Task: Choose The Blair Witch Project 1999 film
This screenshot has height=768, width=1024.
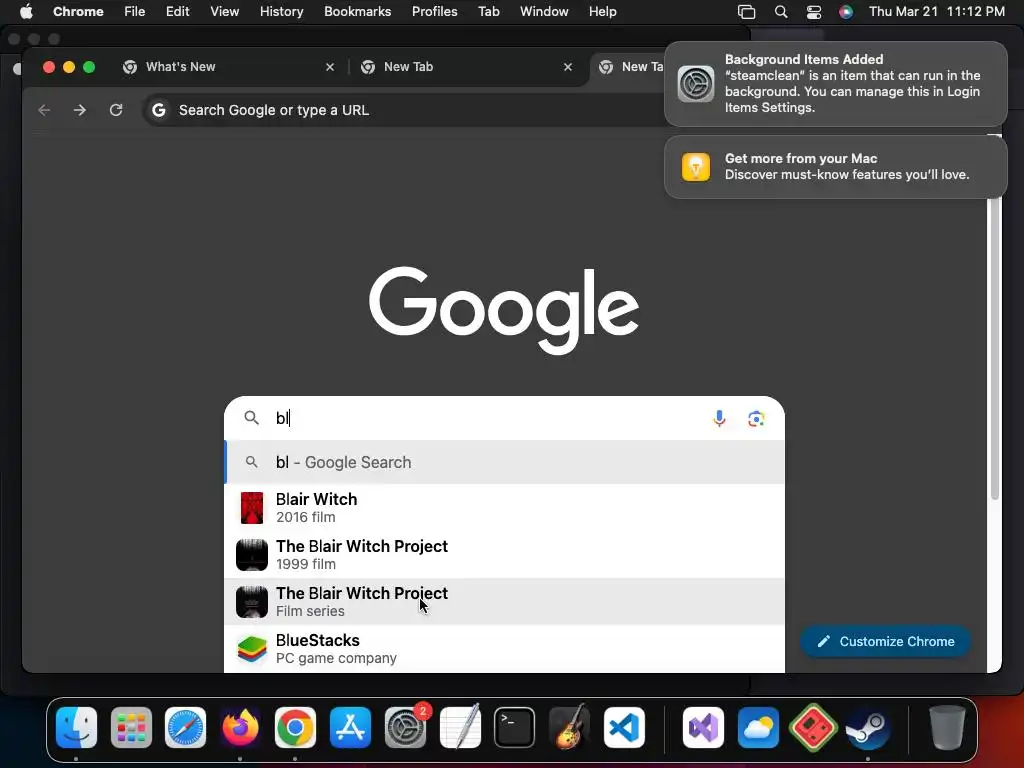Action: 504,554
